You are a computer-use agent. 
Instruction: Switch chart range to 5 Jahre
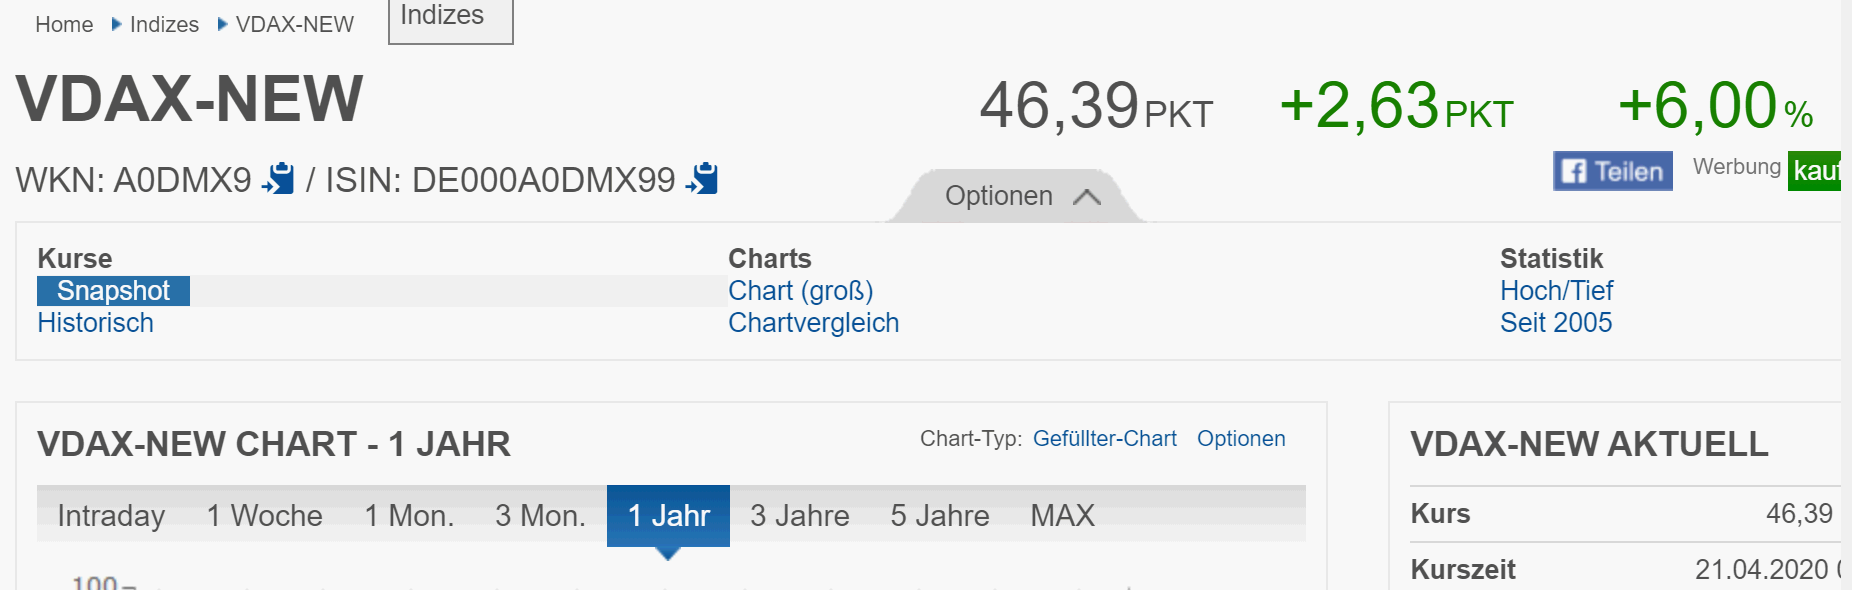coord(940,516)
